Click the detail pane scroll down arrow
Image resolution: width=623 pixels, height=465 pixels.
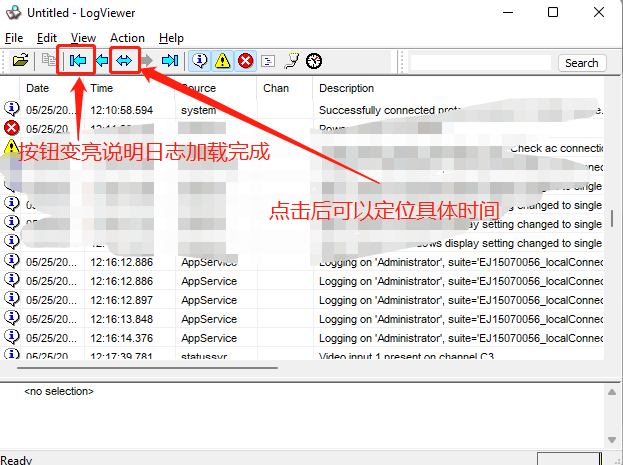coord(612,440)
